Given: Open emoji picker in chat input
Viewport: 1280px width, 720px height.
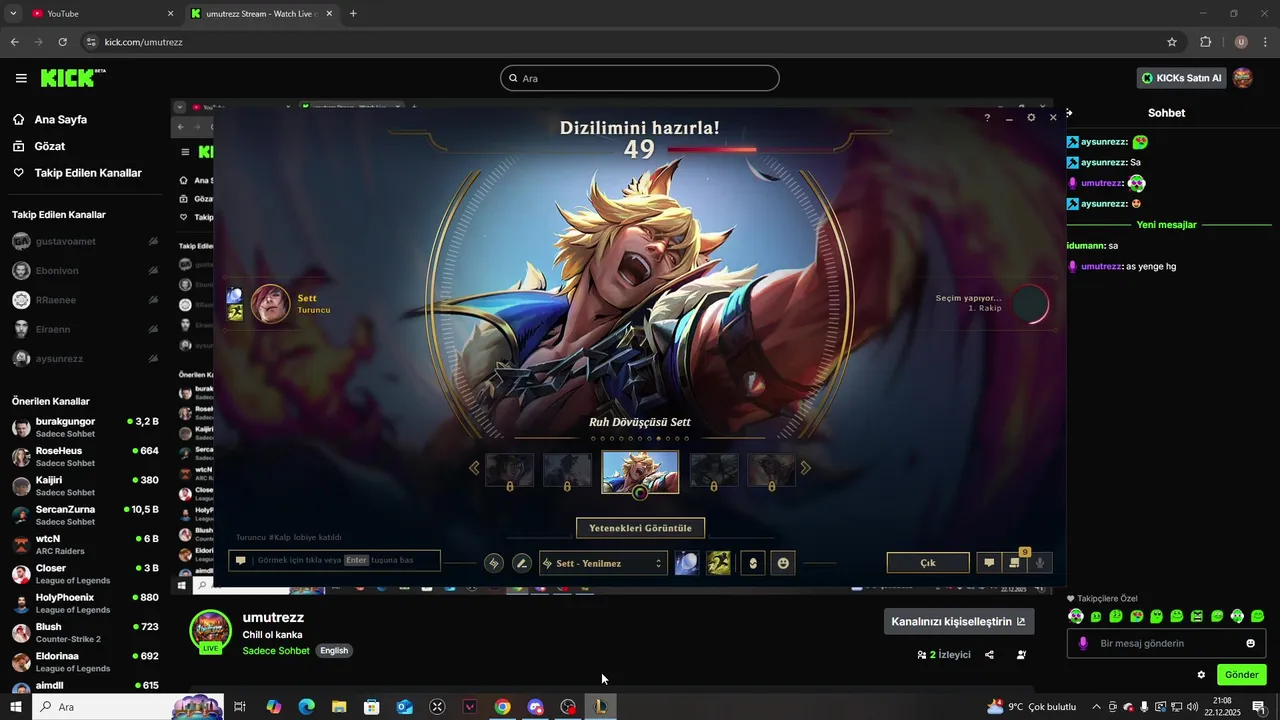Looking at the screenshot, I should [1250, 643].
